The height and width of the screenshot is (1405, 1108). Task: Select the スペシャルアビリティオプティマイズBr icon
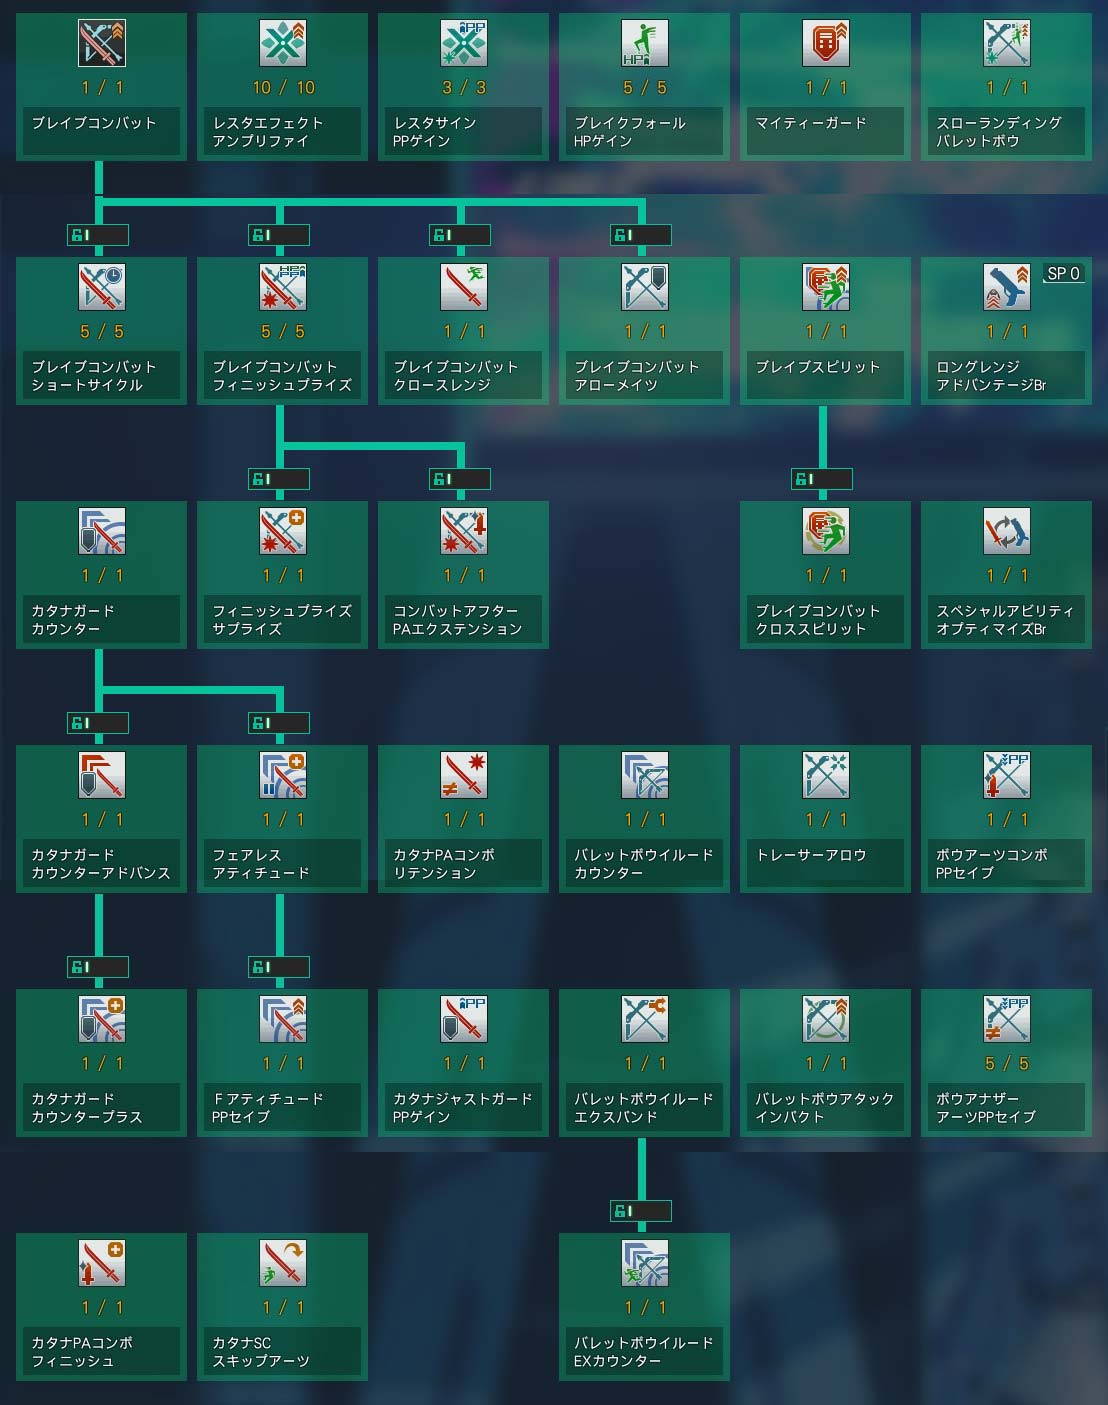pos(1006,531)
